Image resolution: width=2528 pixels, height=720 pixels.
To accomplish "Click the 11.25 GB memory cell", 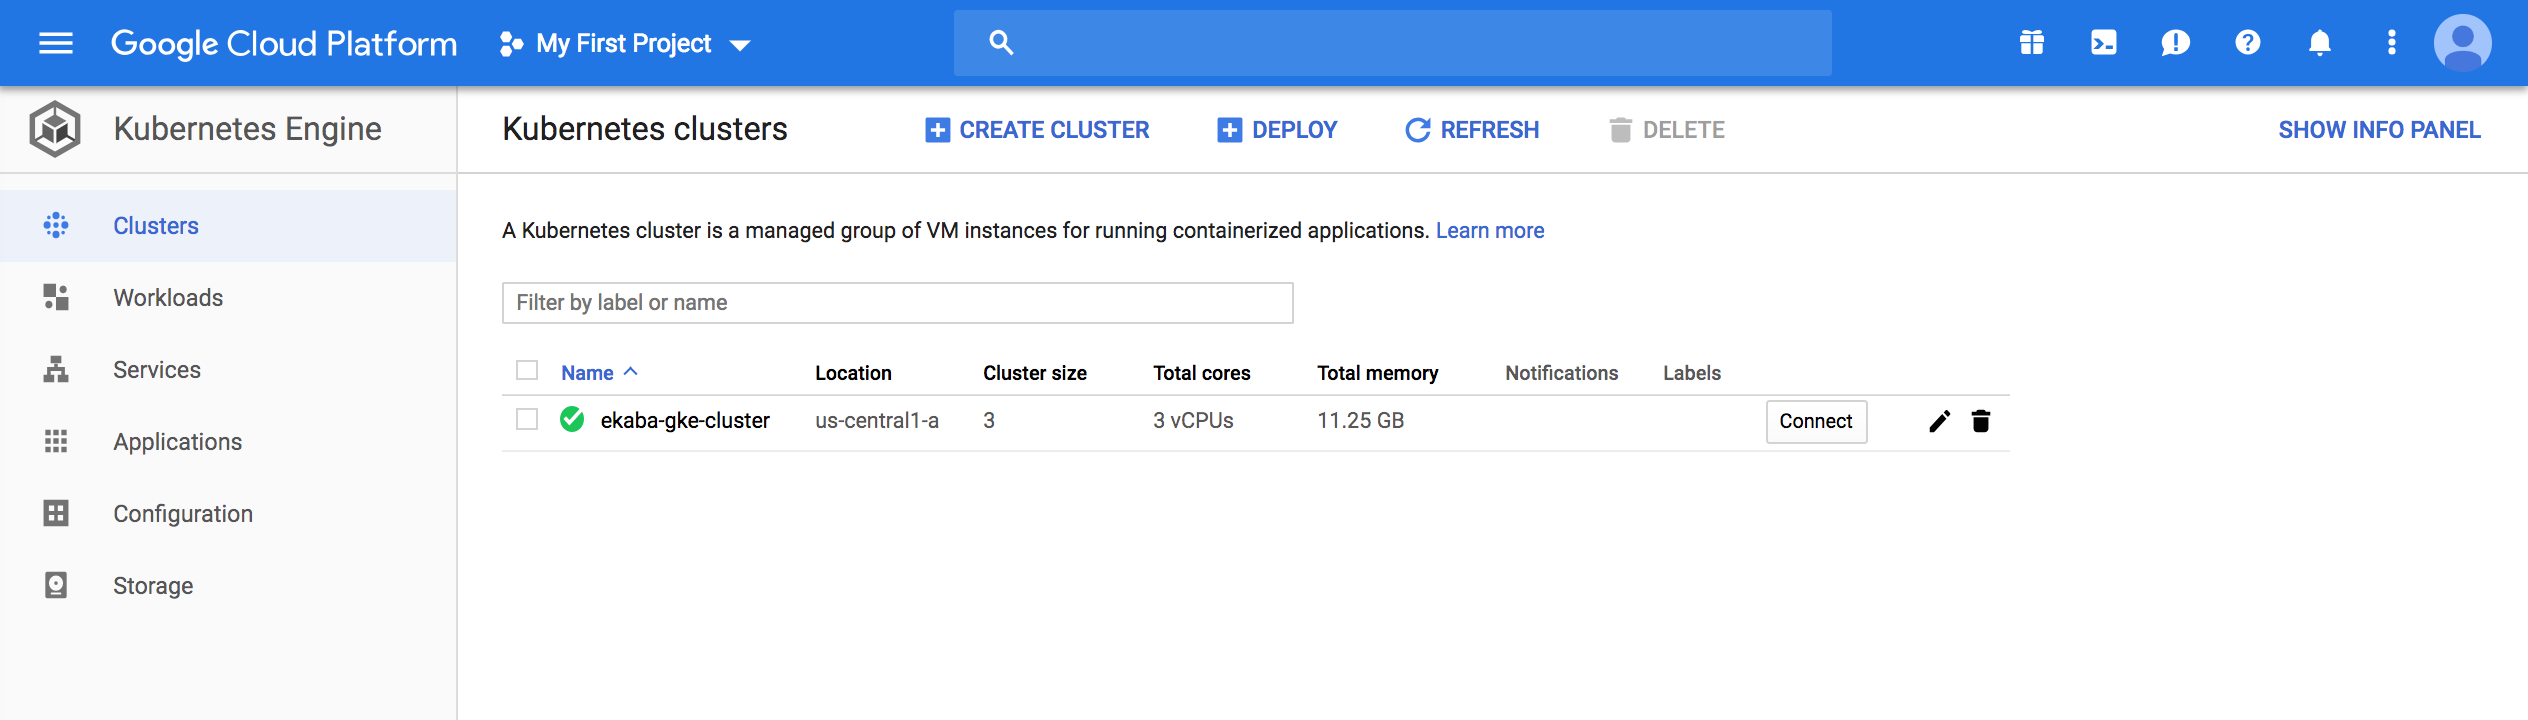I will (x=1361, y=421).
